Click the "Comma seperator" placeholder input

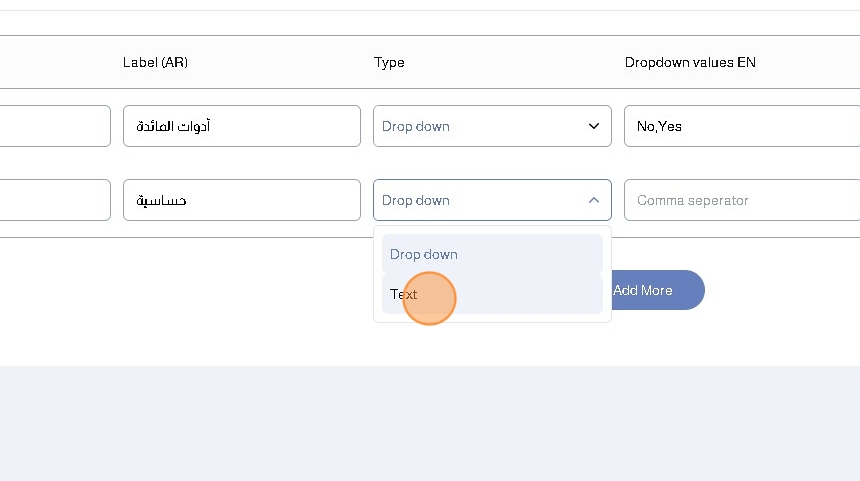coord(740,200)
